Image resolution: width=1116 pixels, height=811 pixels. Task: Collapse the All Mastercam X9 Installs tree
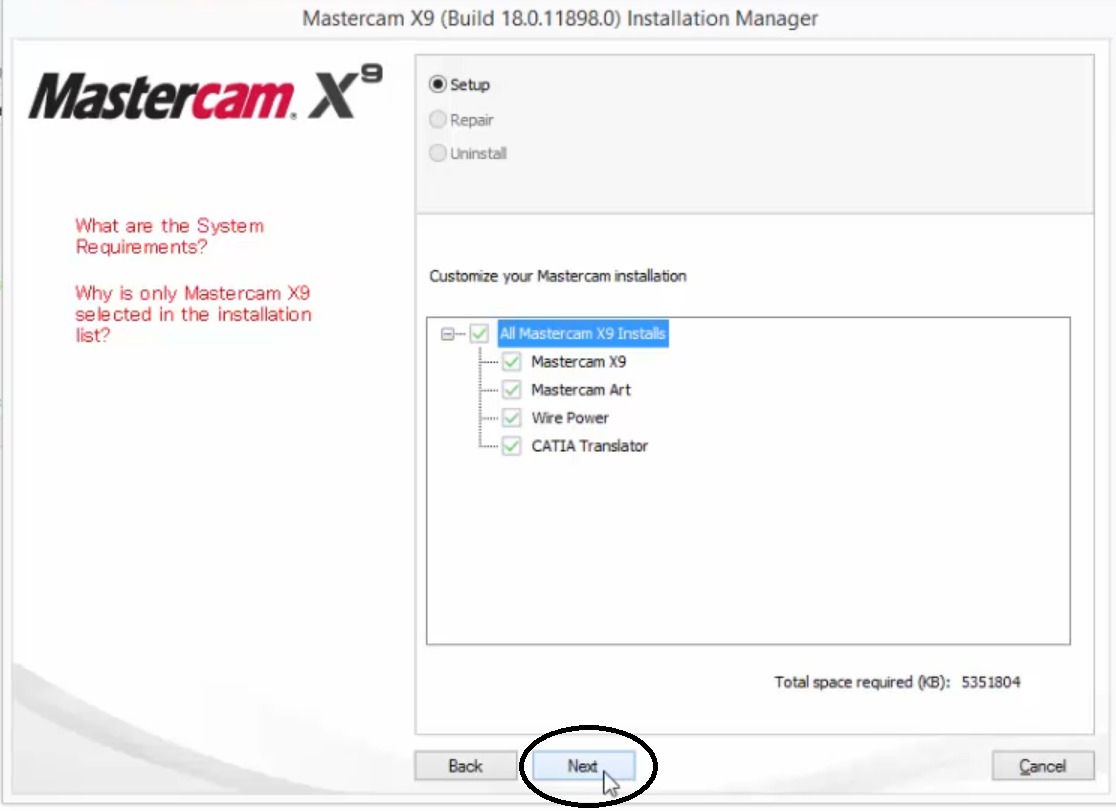pos(447,334)
